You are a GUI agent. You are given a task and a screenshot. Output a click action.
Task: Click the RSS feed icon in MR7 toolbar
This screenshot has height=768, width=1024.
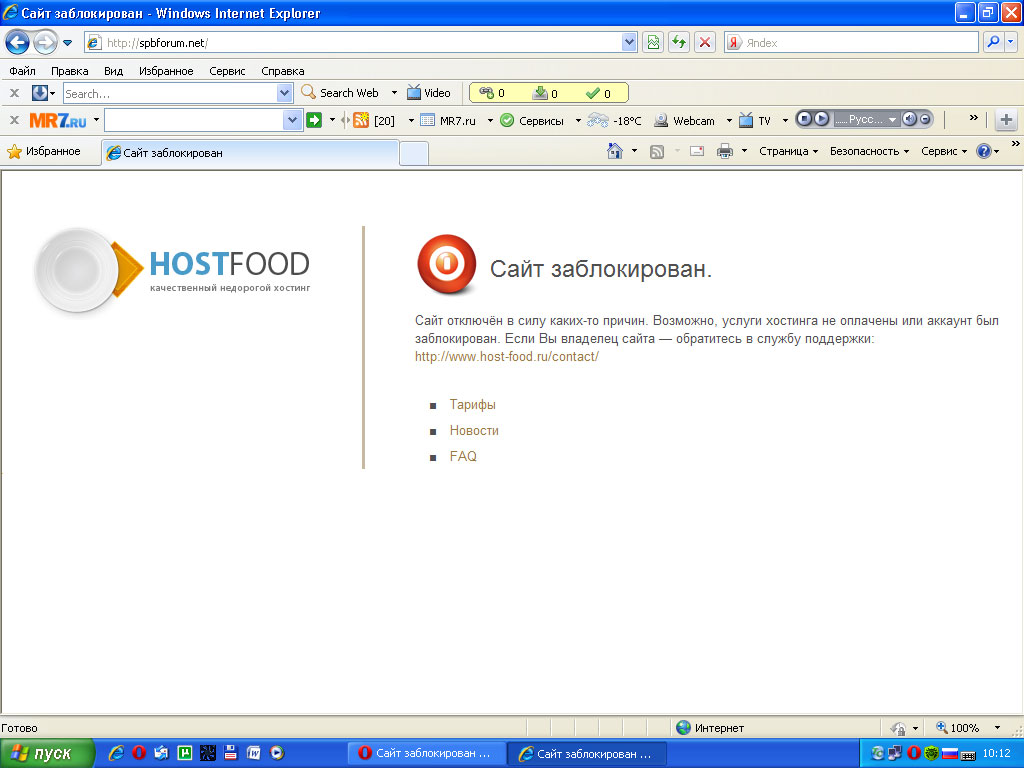point(361,120)
